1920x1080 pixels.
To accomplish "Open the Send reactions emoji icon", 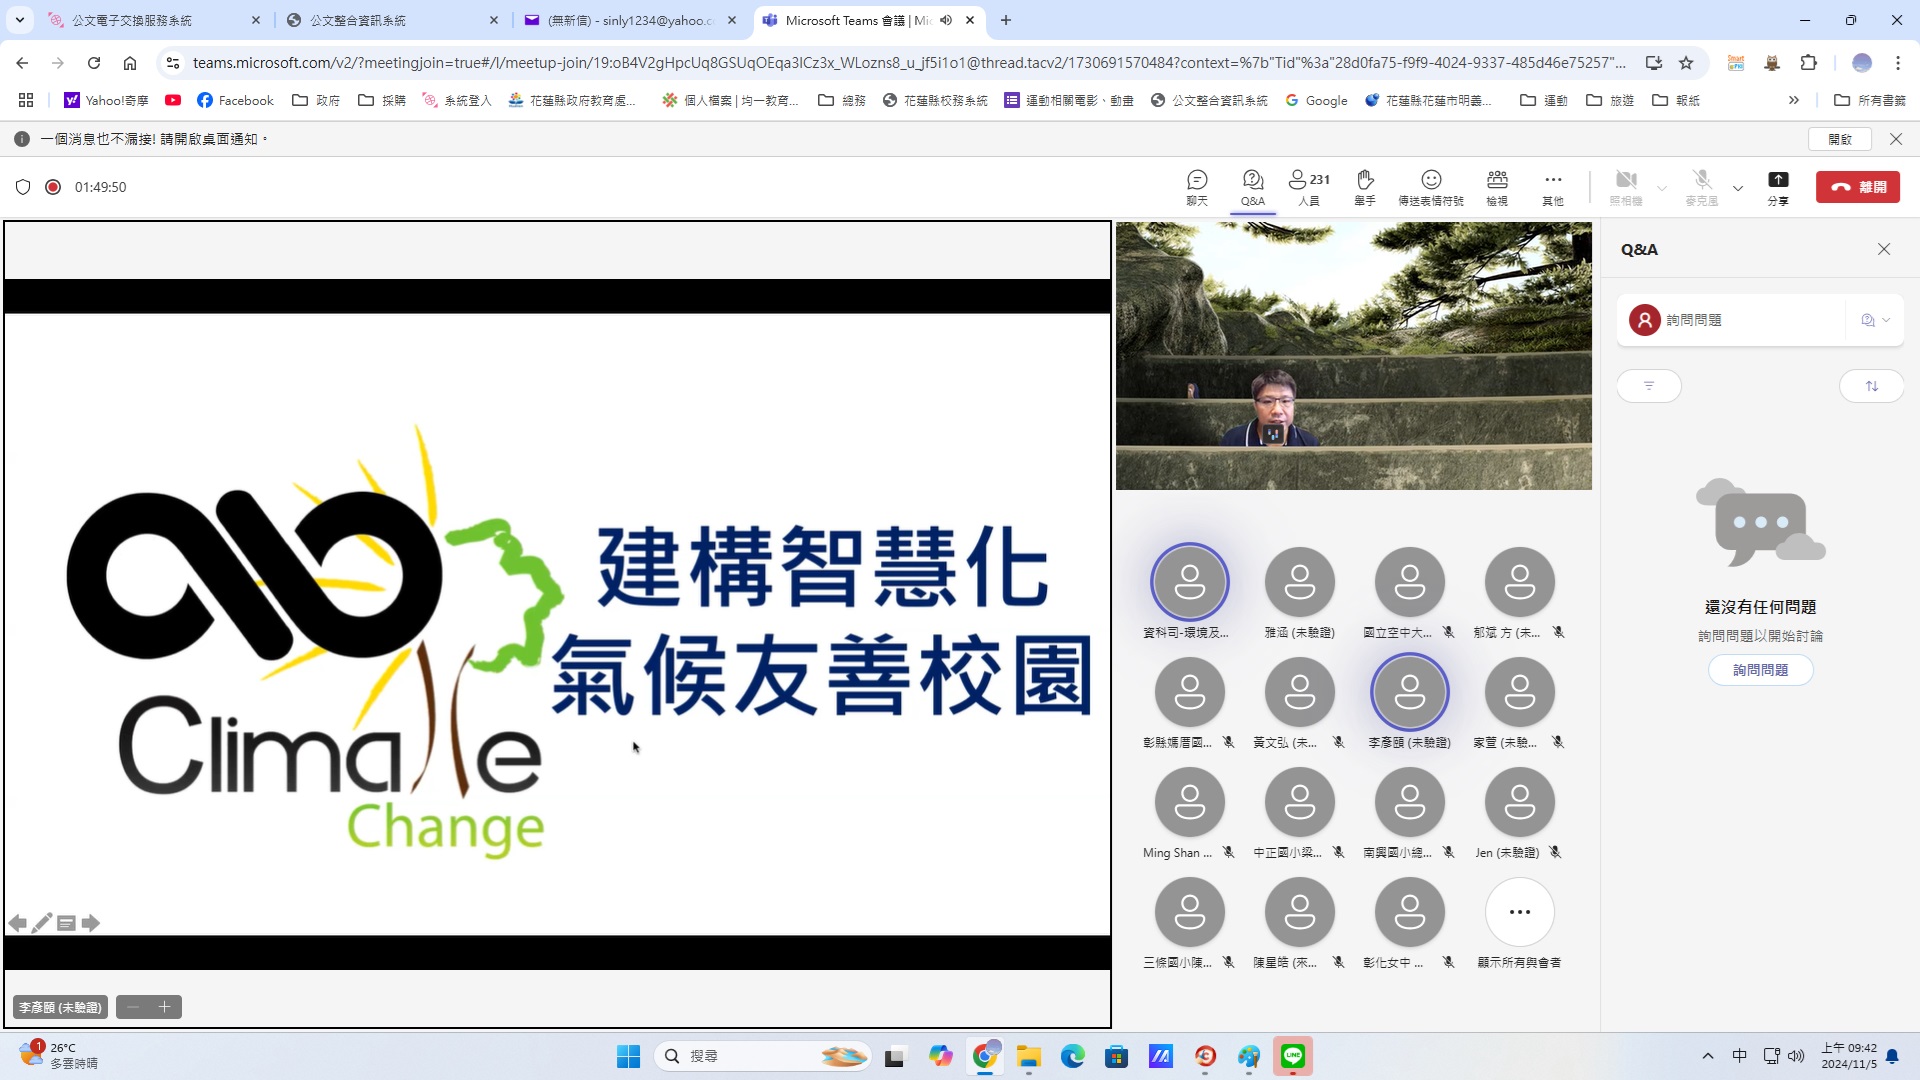I will point(1430,186).
